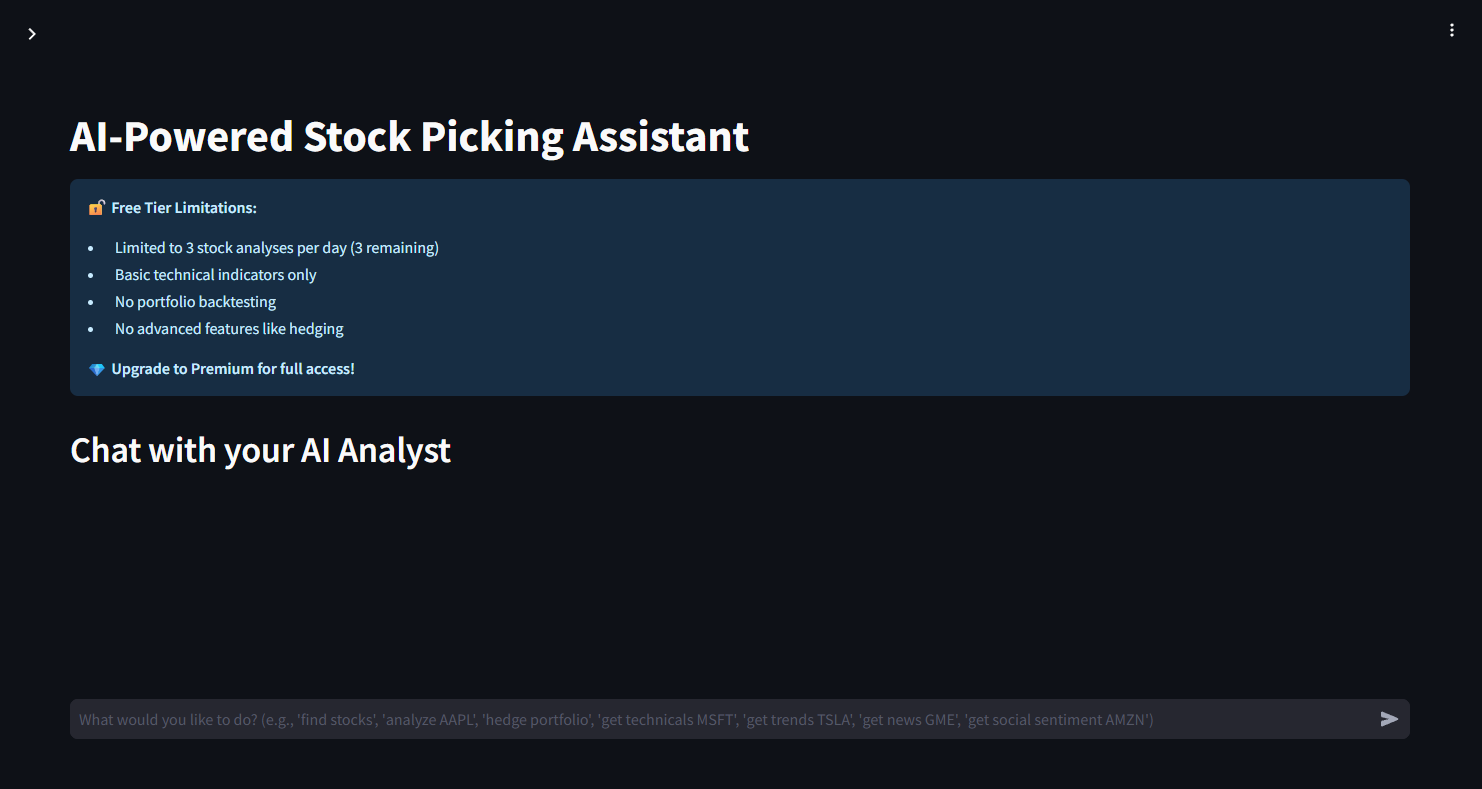
Task: Click the 'AI-Powered Stock Picking Assistant' title
Action: [x=409, y=136]
